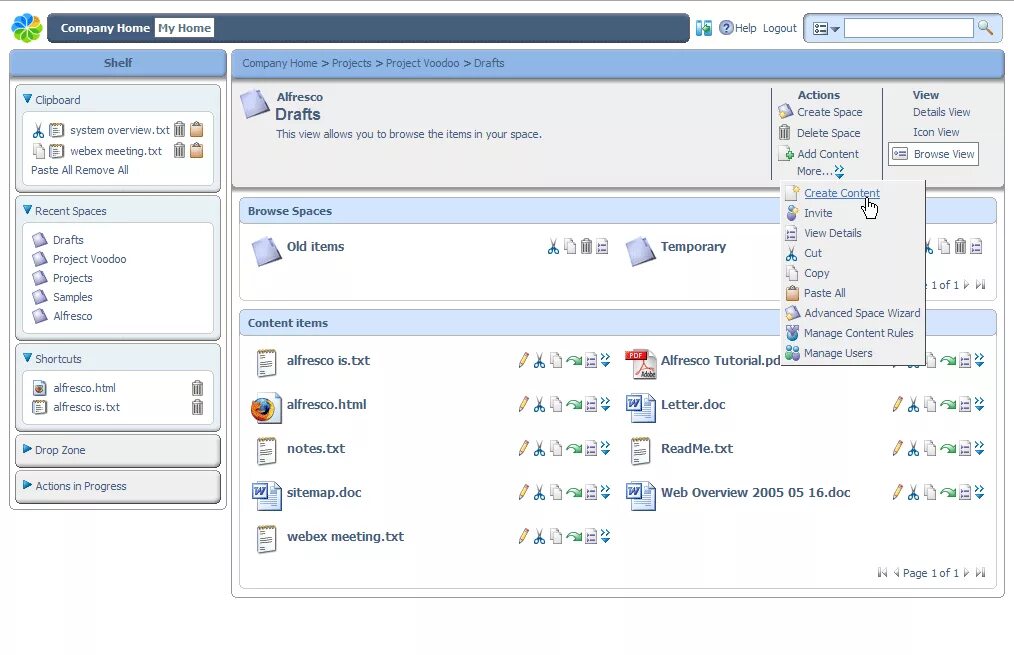Open Manage Content Rules

858,333
